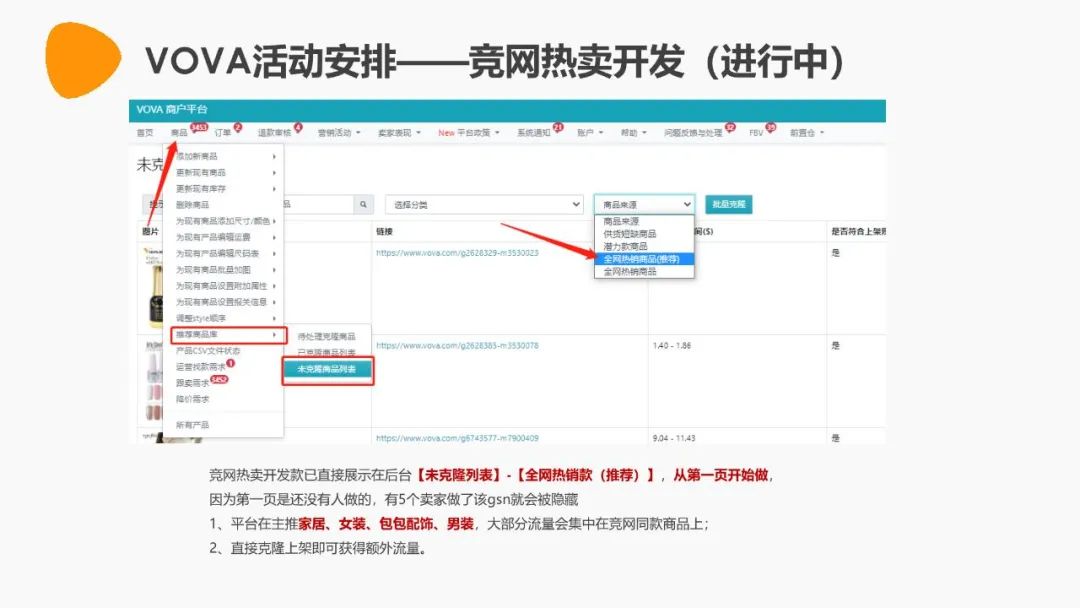Choose 待处理克隆商品 in the submenu
The image size is (1080, 608).
327,337
